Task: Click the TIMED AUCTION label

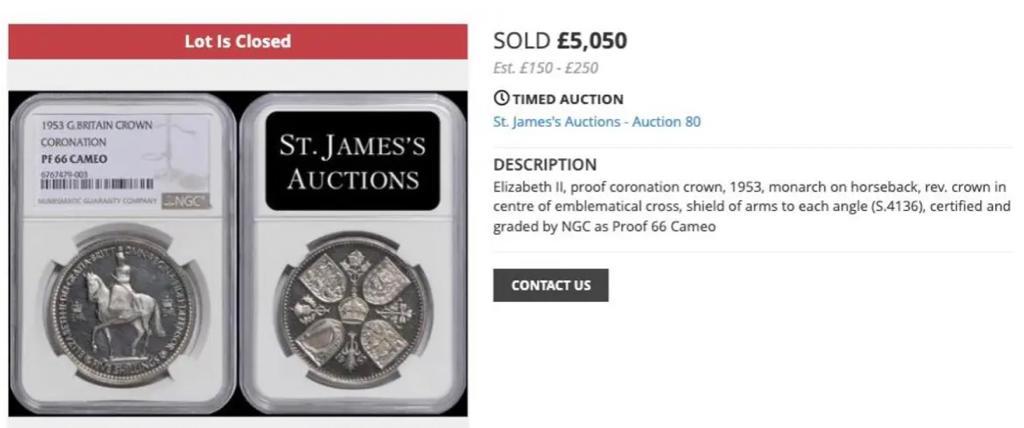Action: coord(567,99)
